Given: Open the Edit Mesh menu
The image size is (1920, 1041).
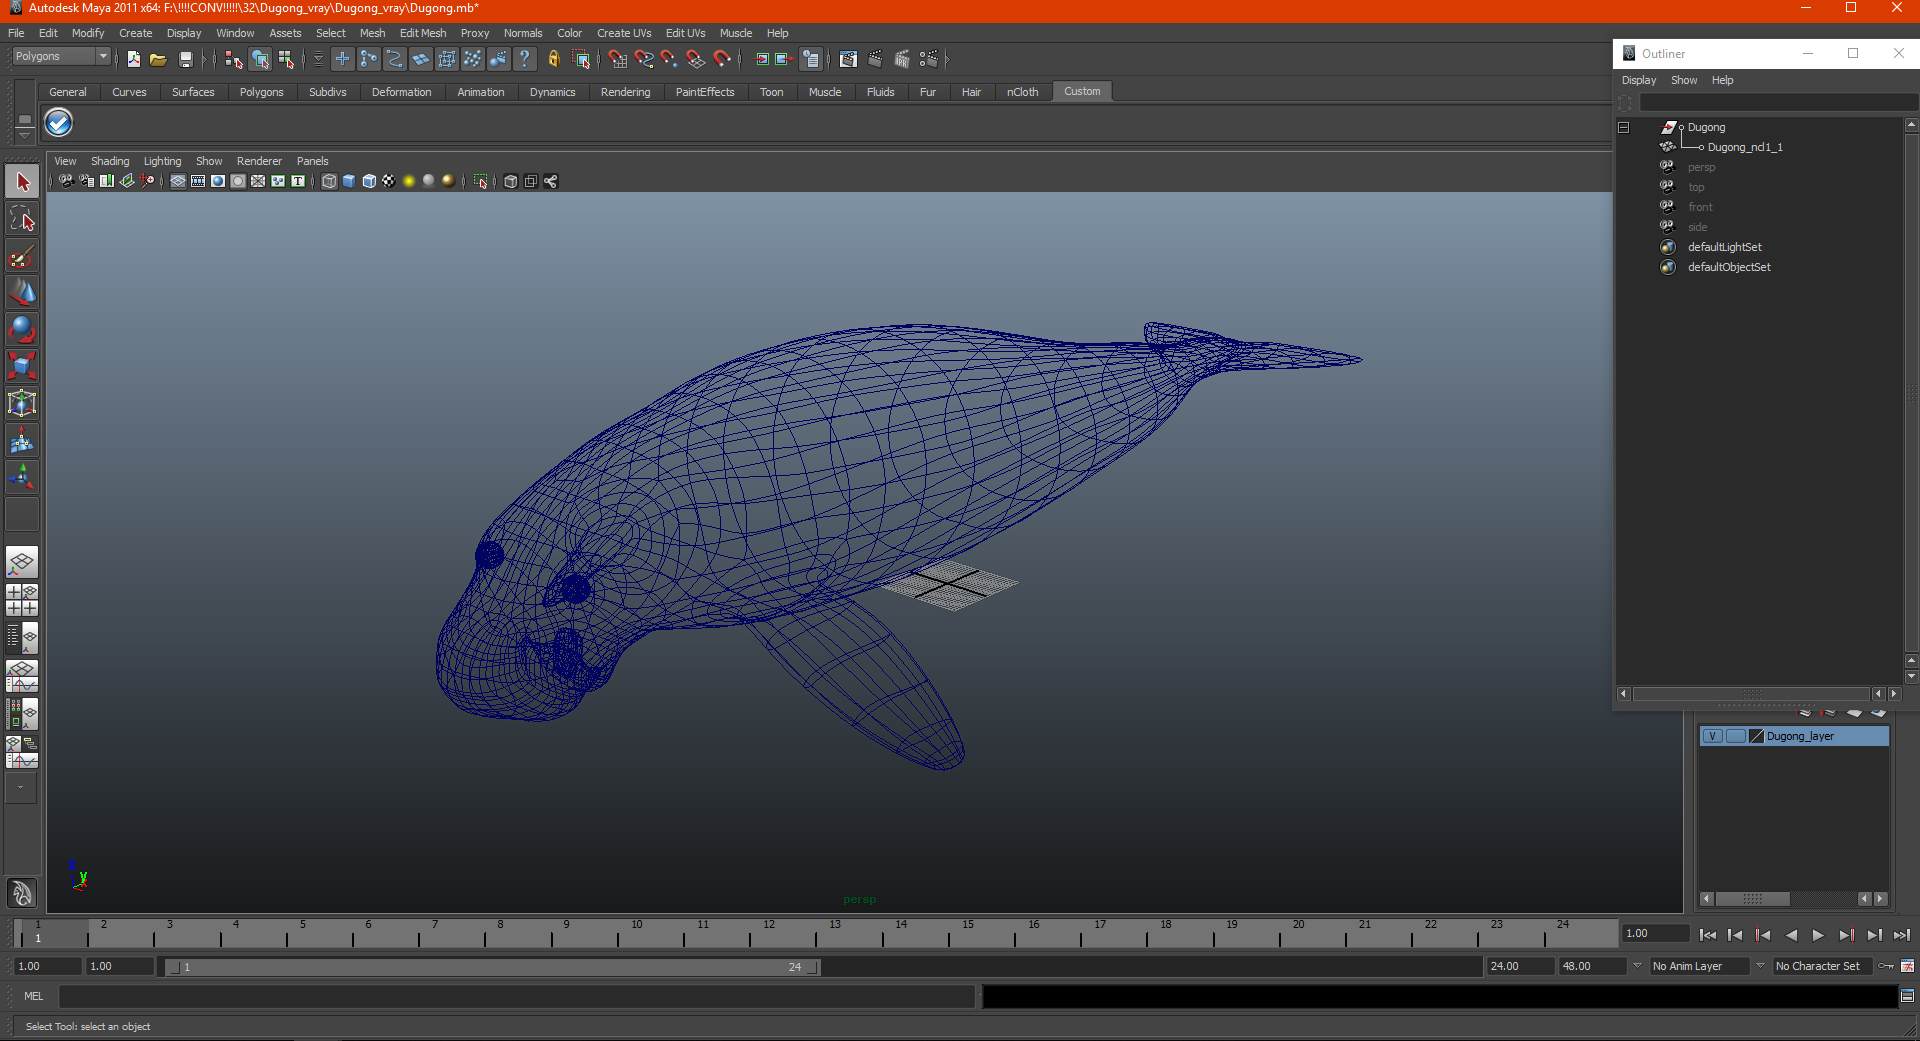Looking at the screenshot, I should tap(423, 33).
